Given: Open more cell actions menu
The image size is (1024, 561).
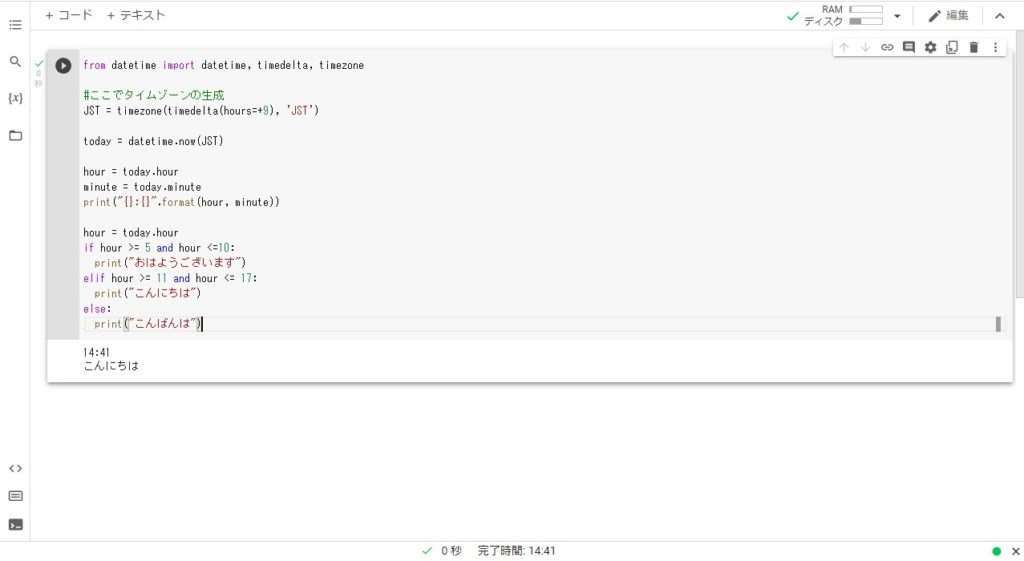Looking at the screenshot, I should tap(995, 47).
